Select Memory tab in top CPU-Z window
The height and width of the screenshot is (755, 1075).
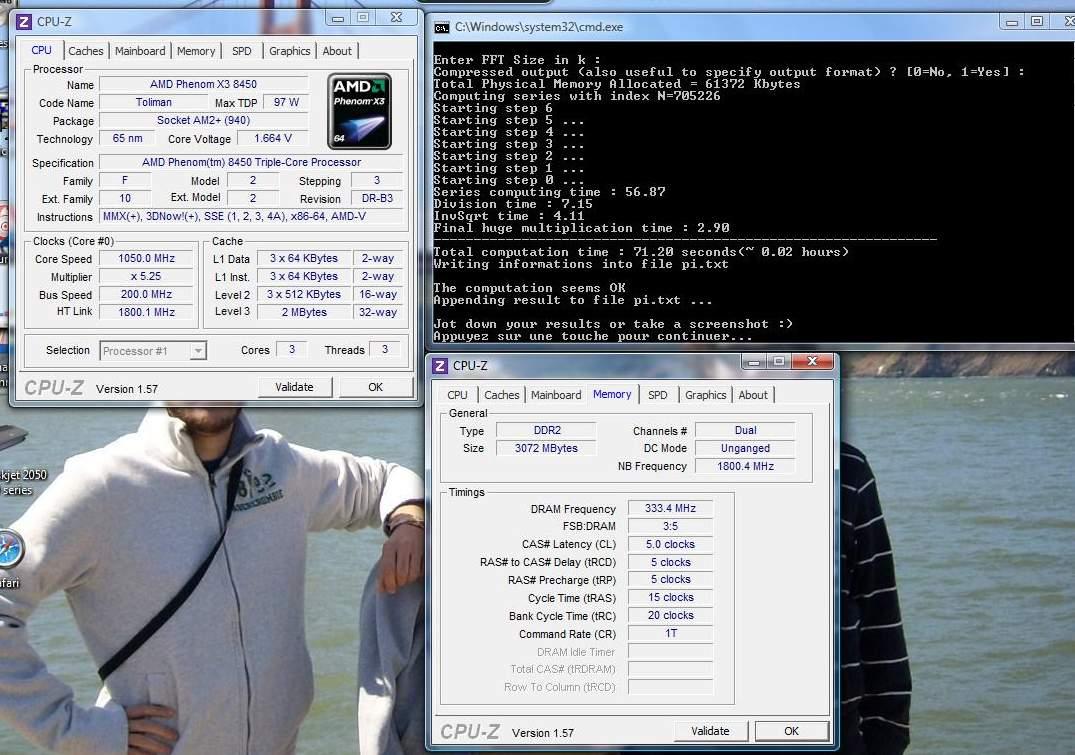(196, 51)
